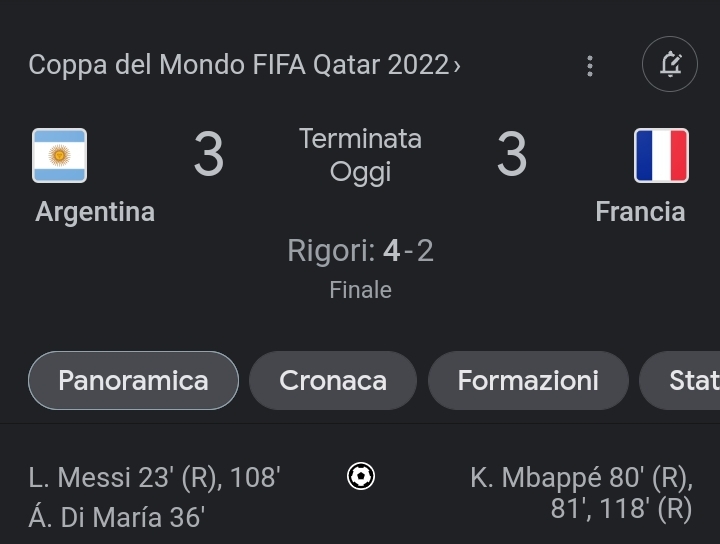This screenshot has height=544, width=720.
Task: Click the Argentina team name
Action: tap(95, 212)
